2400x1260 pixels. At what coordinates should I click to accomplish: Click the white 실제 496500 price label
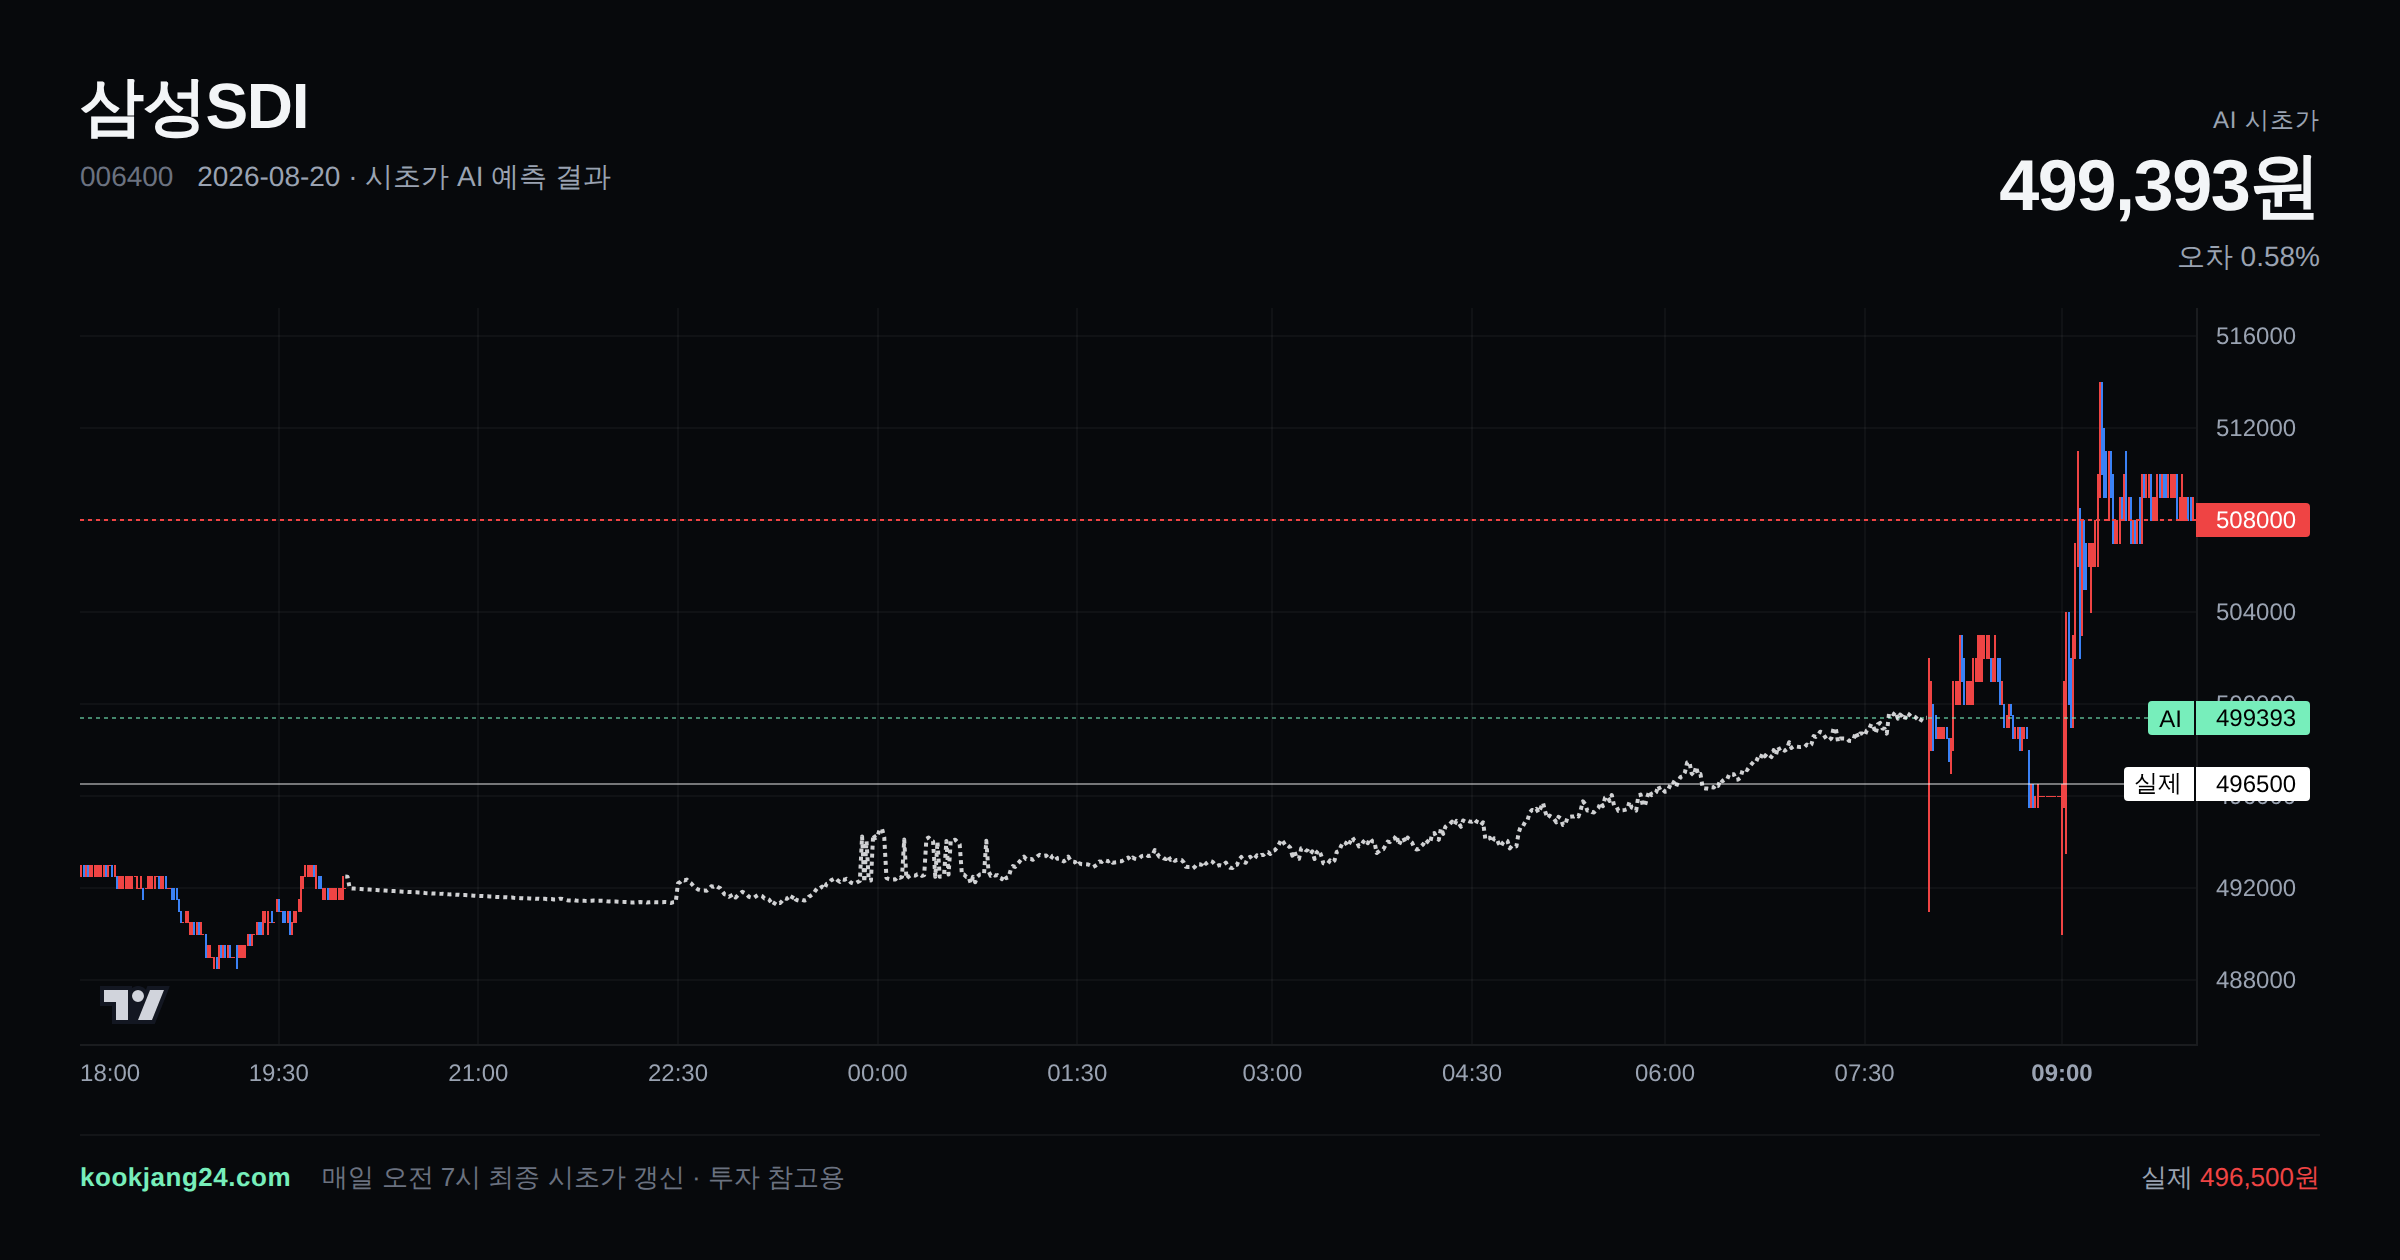(x=2217, y=784)
